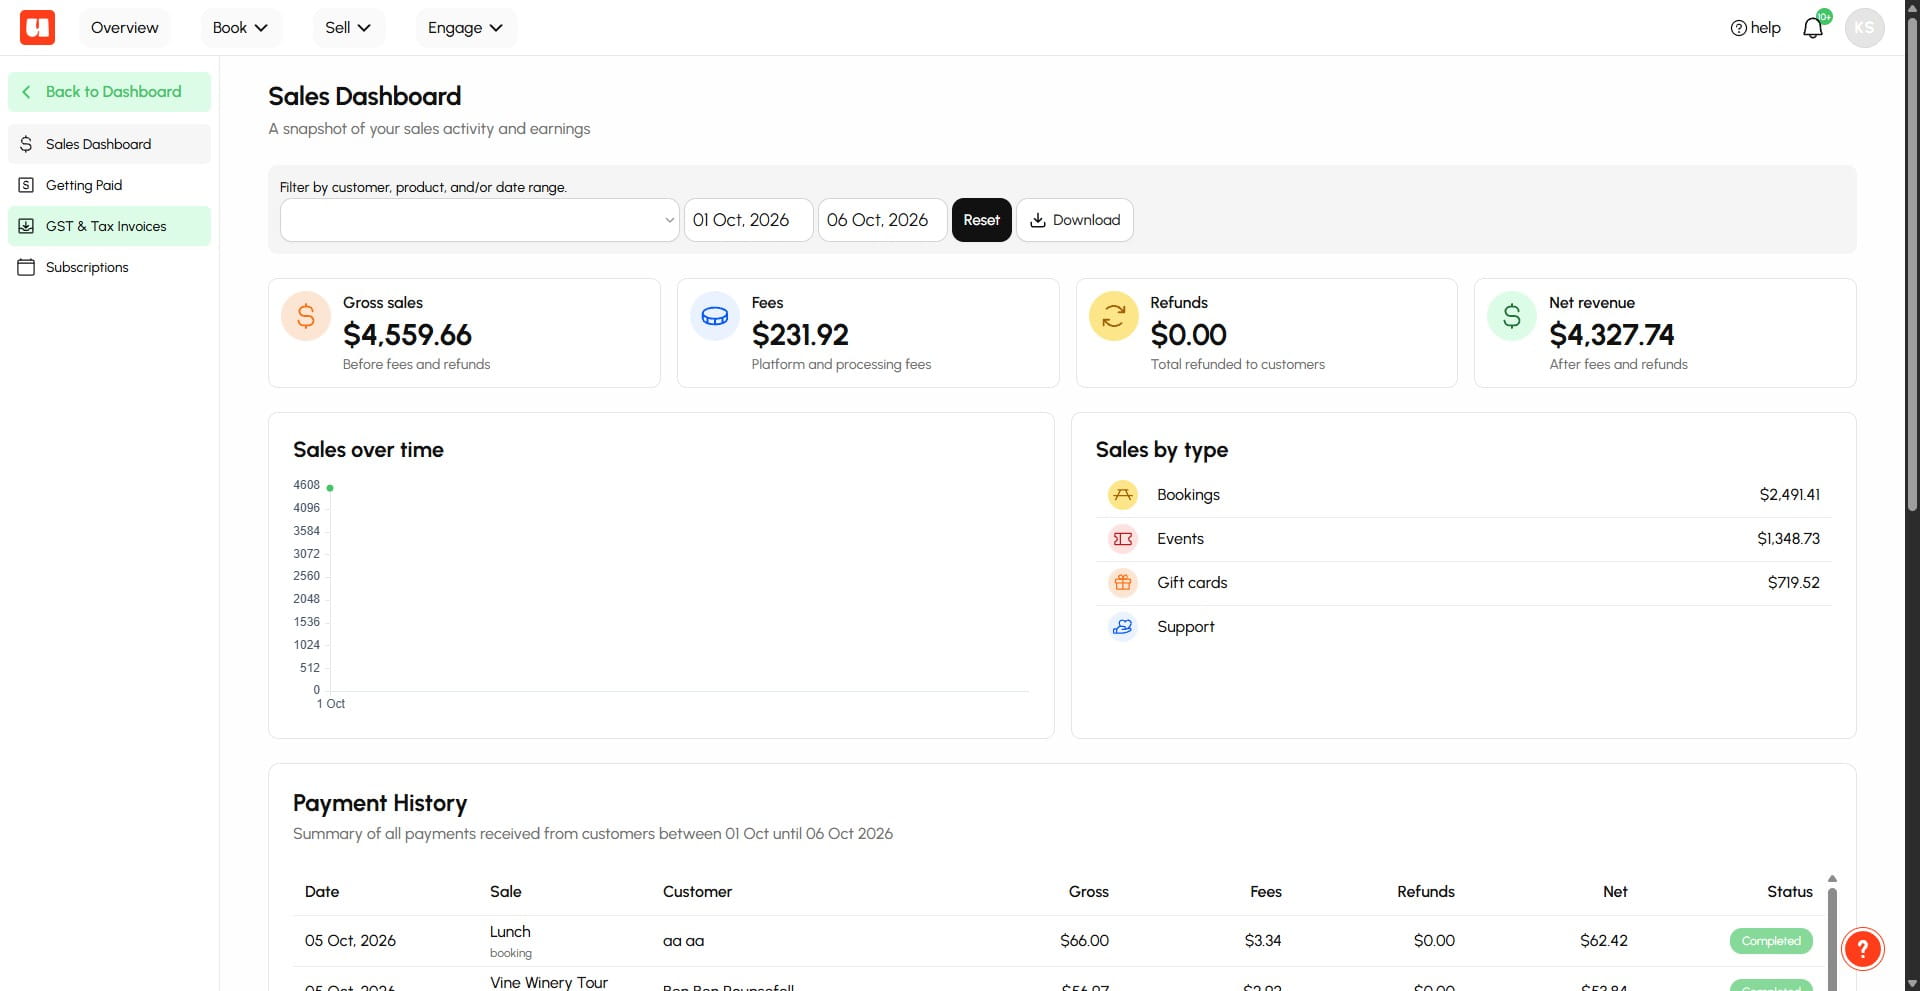Open the end date 06 Oct, 2026 picker
The image size is (1920, 991).
click(882, 220)
